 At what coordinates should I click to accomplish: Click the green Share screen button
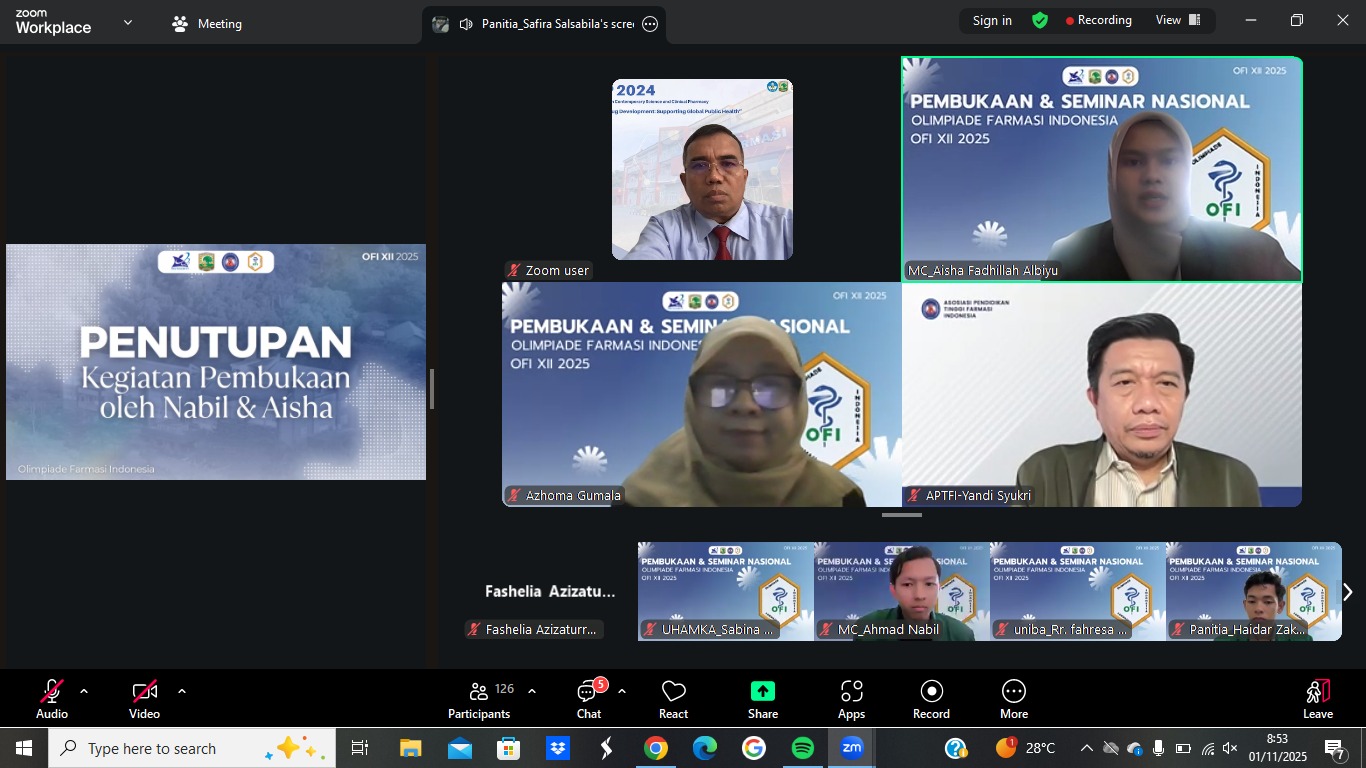point(762,699)
